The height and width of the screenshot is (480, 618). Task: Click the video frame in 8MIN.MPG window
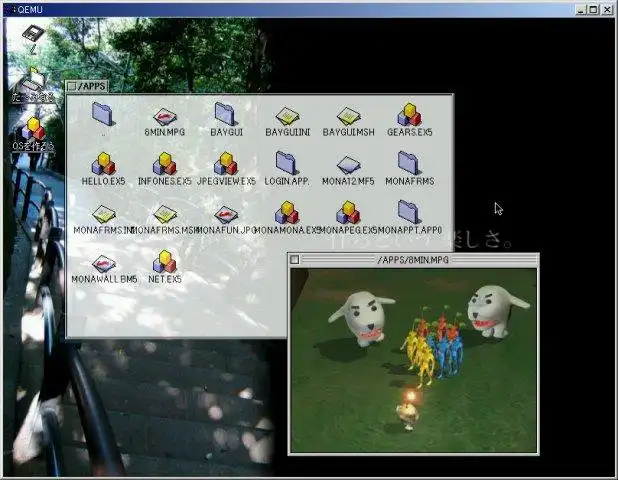coord(413,361)
